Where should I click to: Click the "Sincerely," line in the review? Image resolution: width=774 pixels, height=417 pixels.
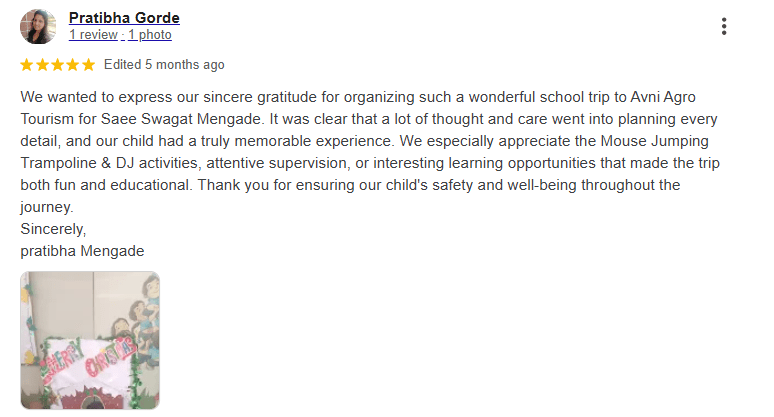pos(54,229)
